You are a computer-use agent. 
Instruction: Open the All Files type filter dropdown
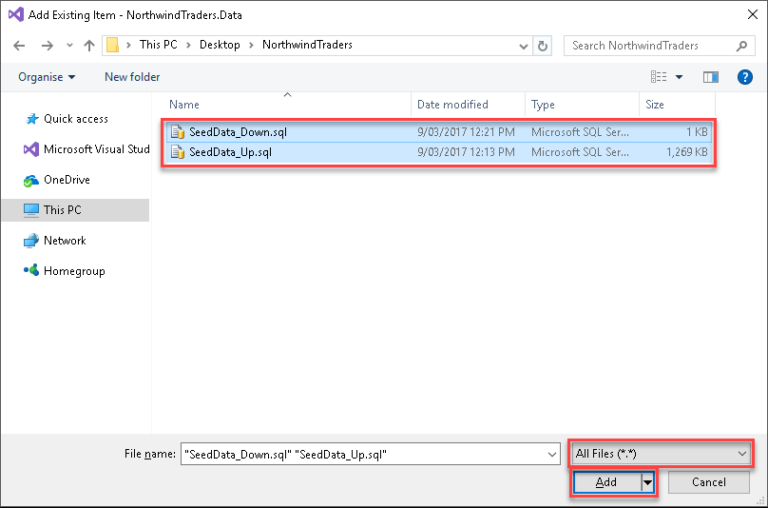[661, 454]
